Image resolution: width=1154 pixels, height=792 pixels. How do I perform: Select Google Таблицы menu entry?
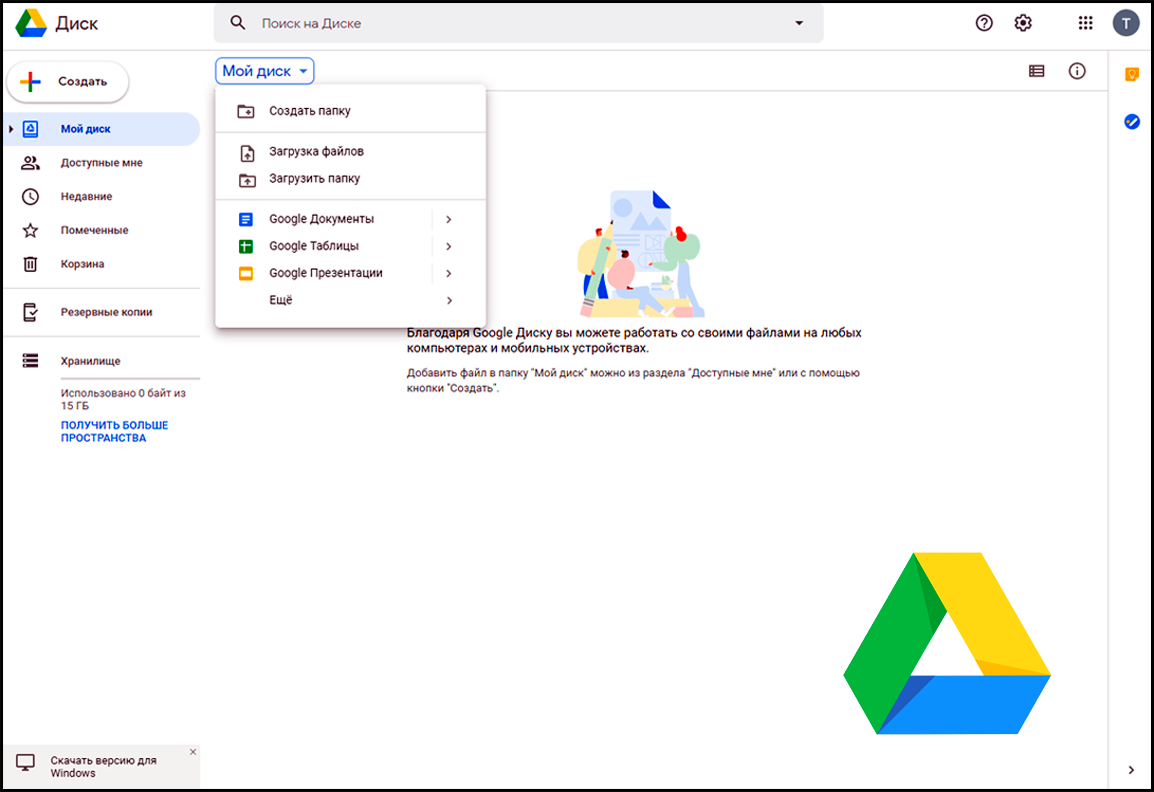(313, 246)
